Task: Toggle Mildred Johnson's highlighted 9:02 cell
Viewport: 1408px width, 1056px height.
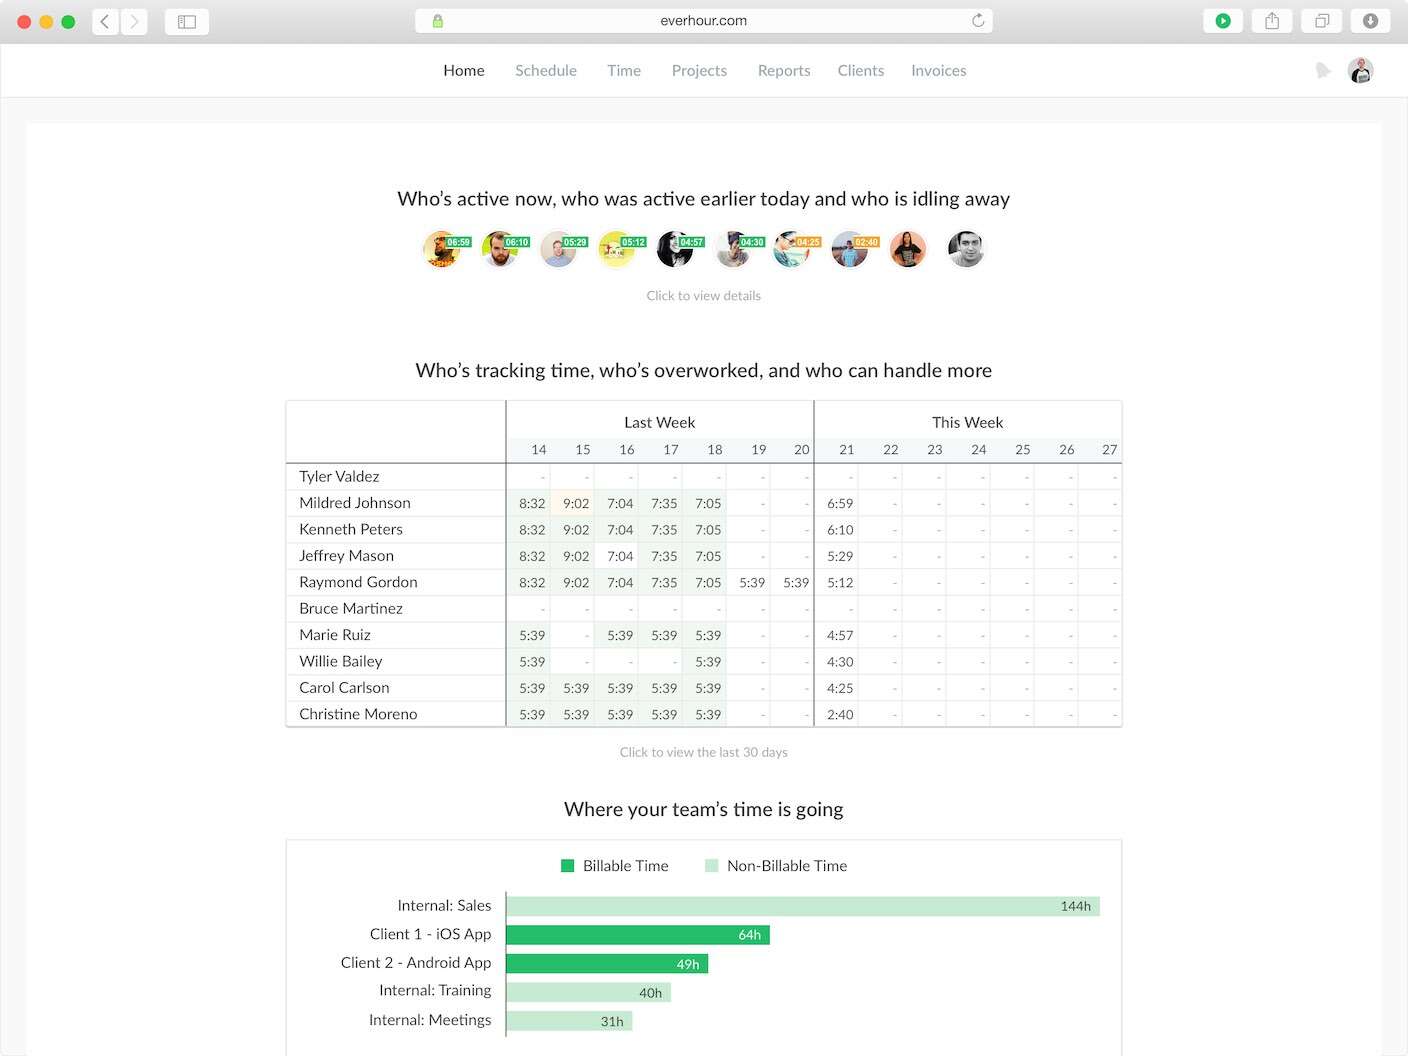Action: pos(574,503)
